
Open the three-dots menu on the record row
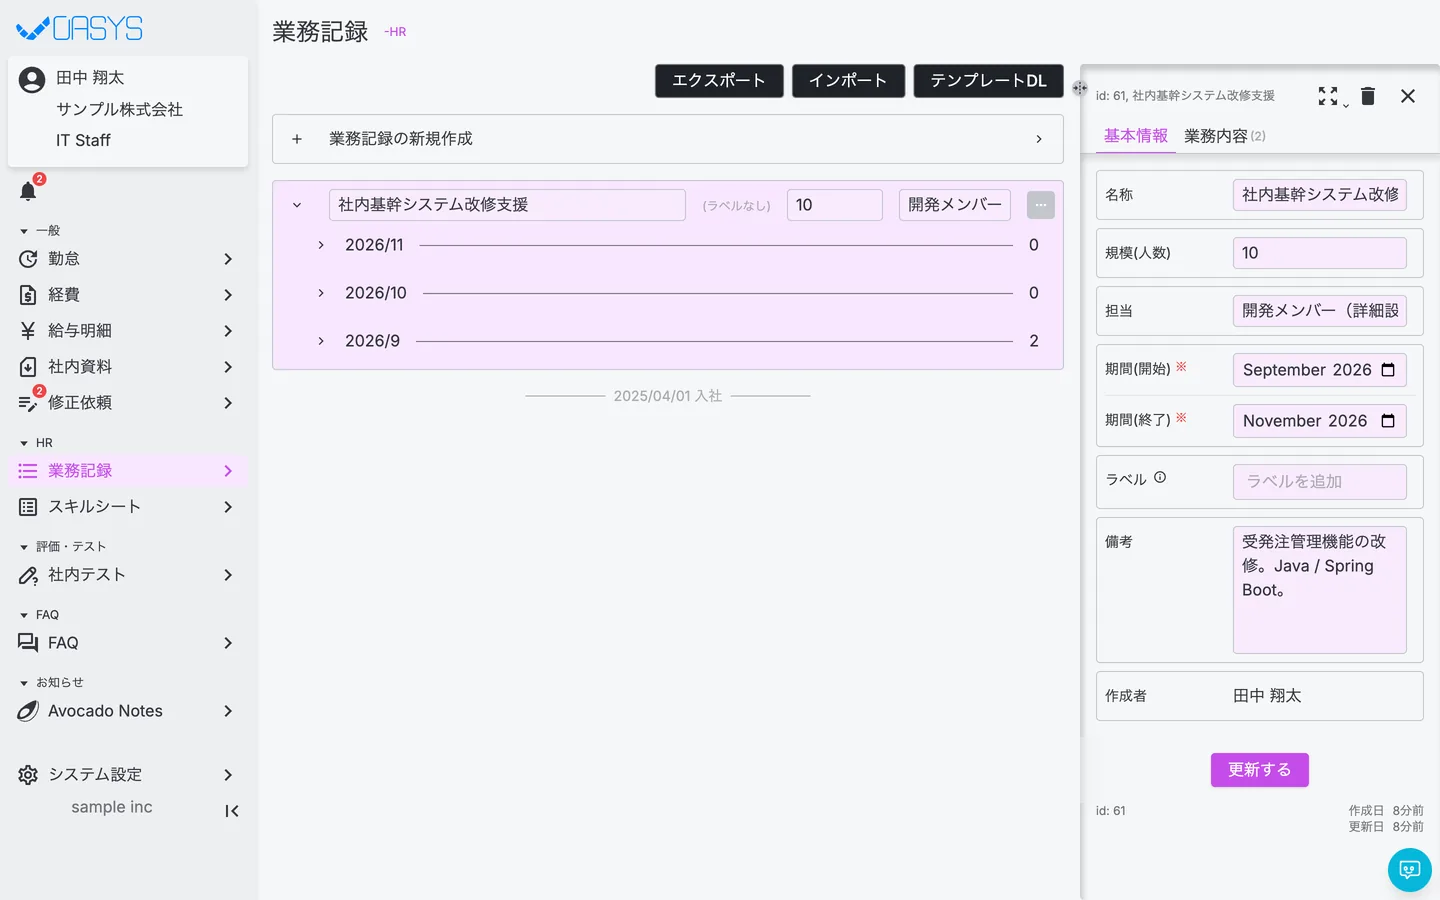coord(1041,205)
